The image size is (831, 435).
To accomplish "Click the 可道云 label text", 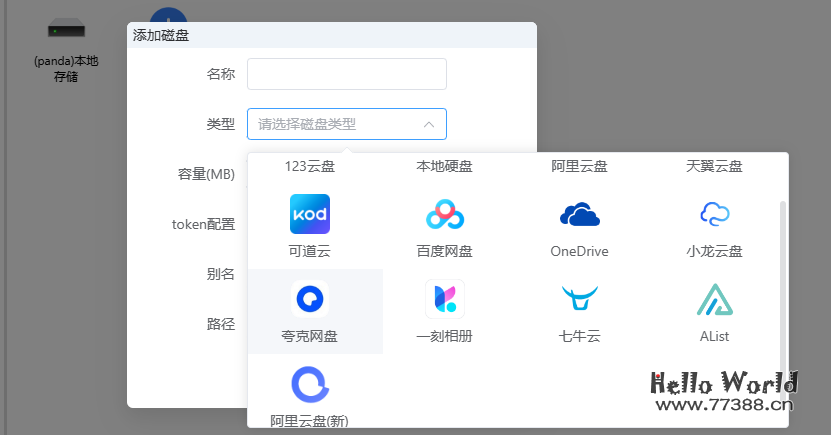I will click(310, 251).
